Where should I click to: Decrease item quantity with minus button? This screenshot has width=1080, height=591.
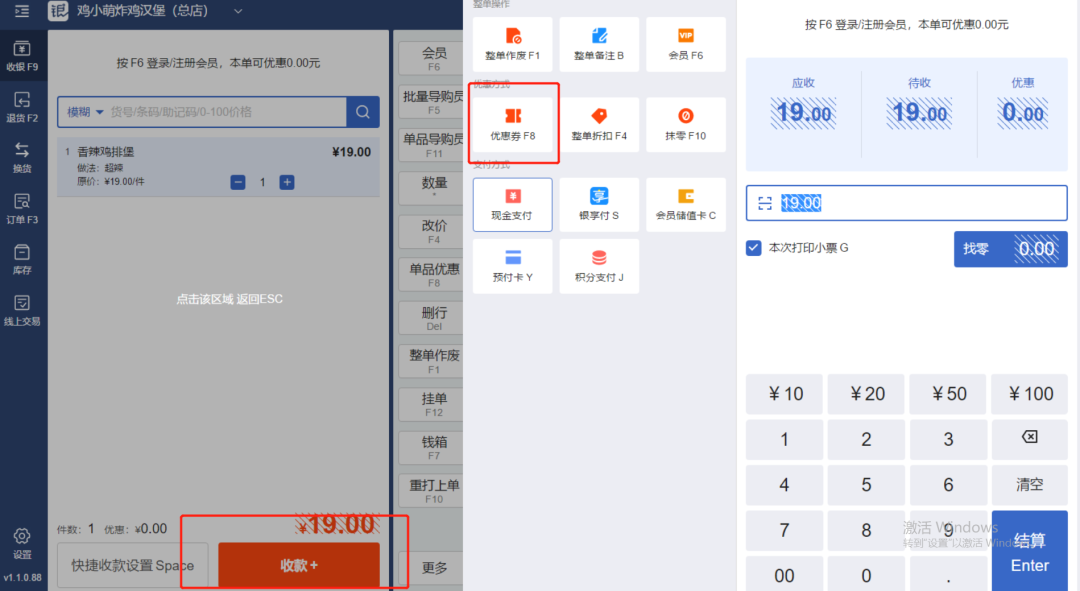pos(238,182)
